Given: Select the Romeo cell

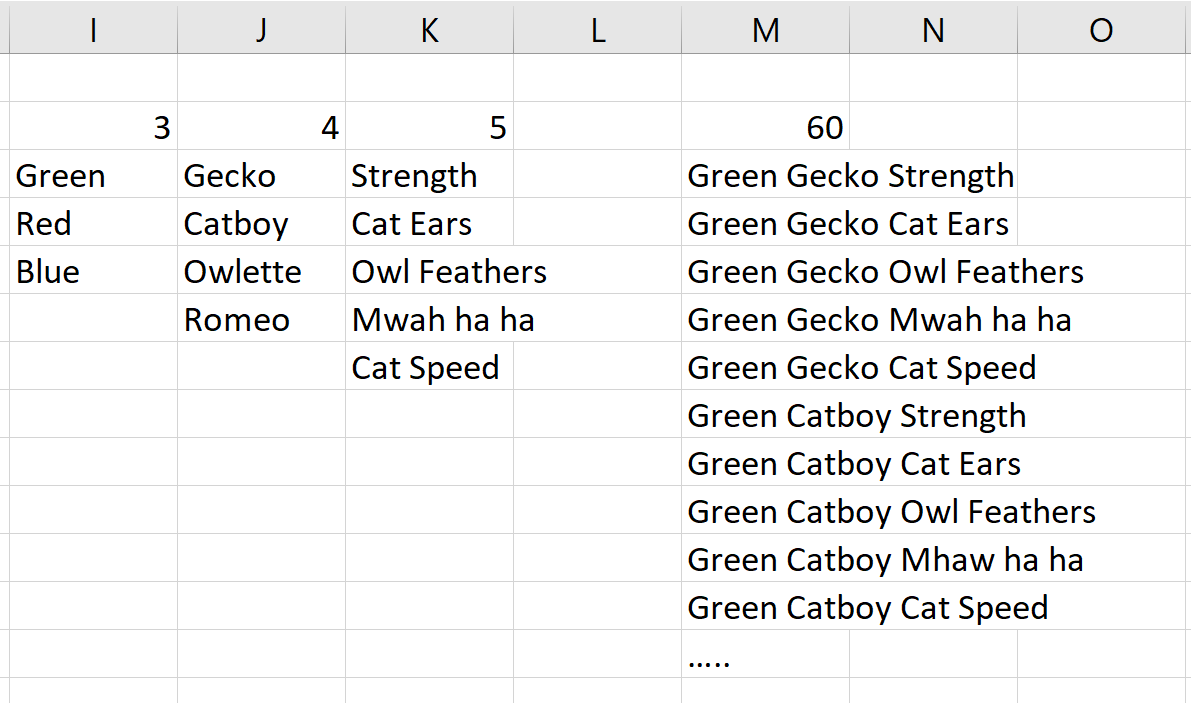Looking at the screenshot, I should click(x=261, y=320).
